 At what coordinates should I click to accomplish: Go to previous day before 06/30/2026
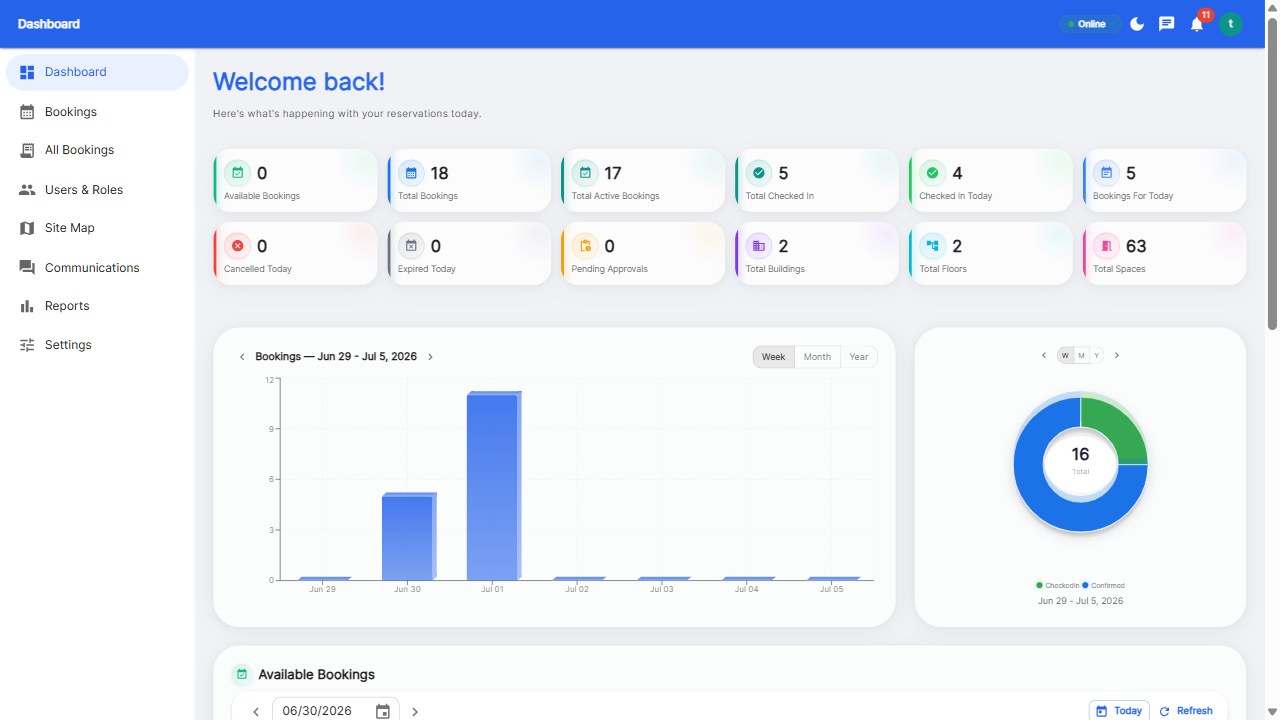coord(256,712)
